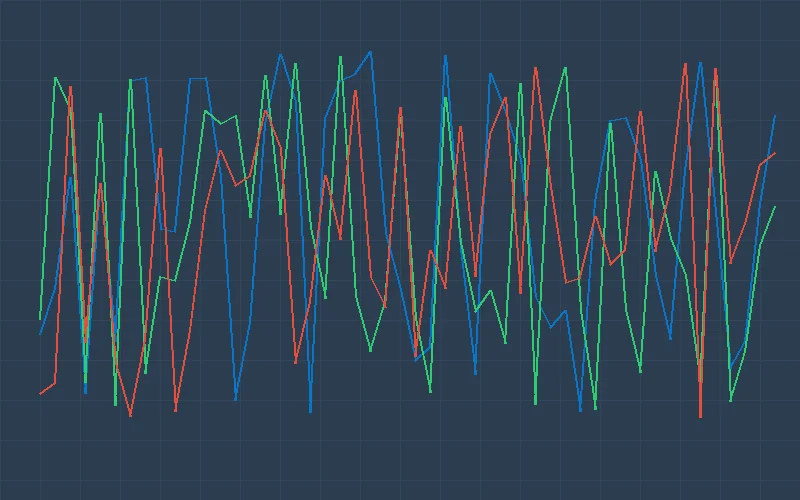Click the blue line's deep trough right of center

click(x=580, y=411)
